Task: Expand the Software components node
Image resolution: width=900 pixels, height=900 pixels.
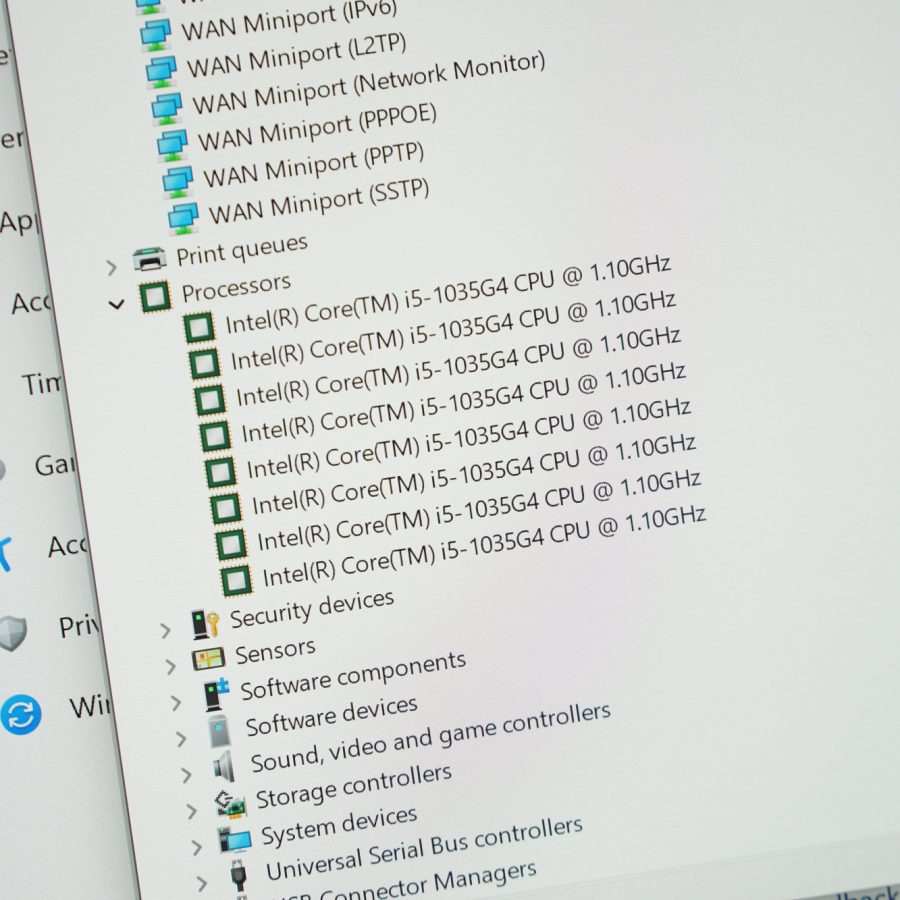Action: pos(176,703)
